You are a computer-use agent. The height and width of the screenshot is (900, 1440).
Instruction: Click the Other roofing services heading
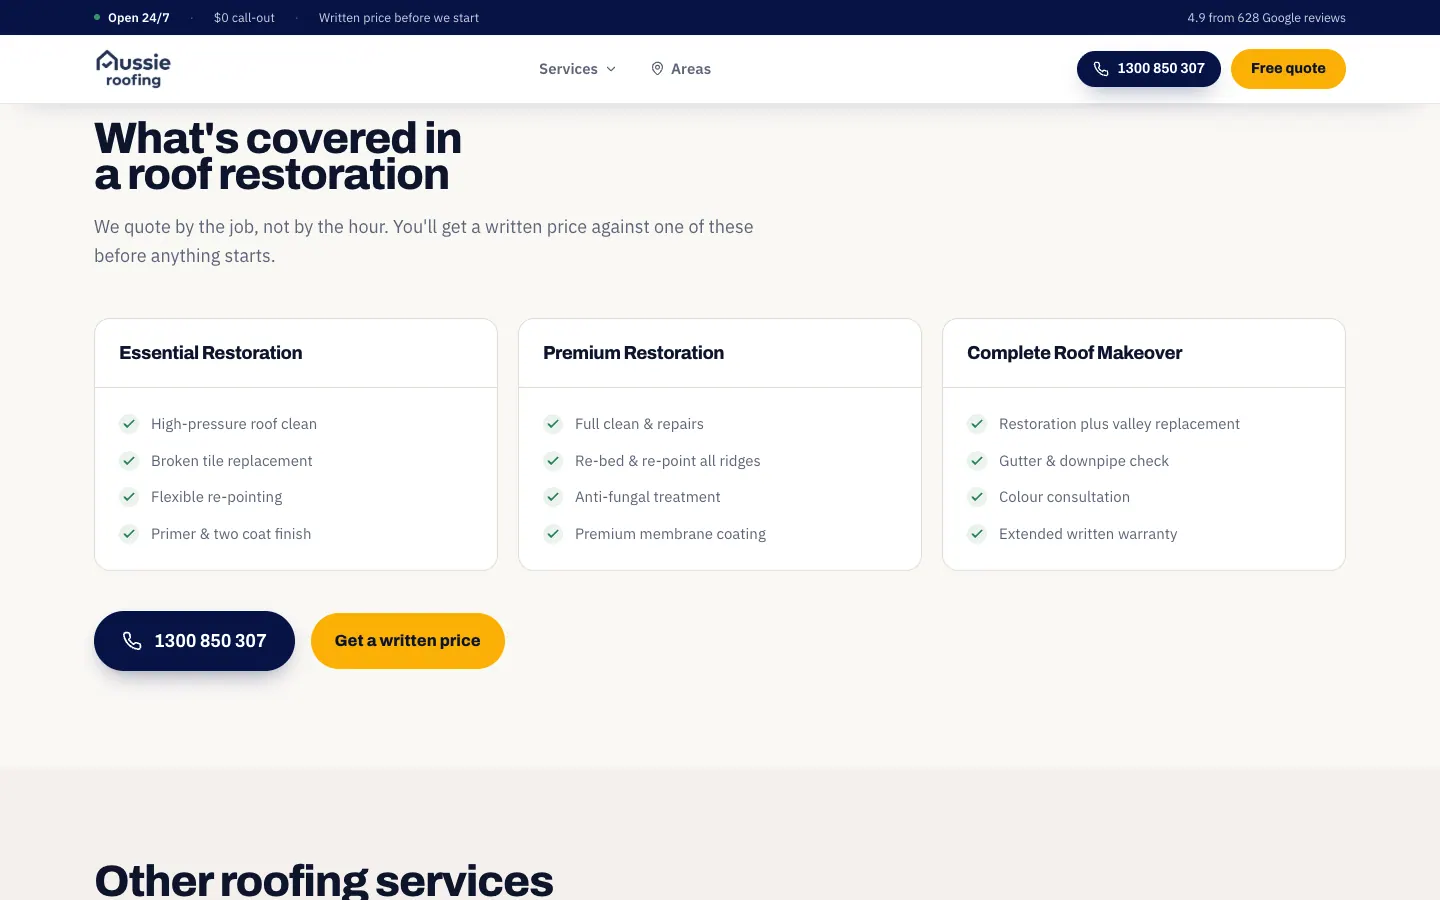(324, 880)
